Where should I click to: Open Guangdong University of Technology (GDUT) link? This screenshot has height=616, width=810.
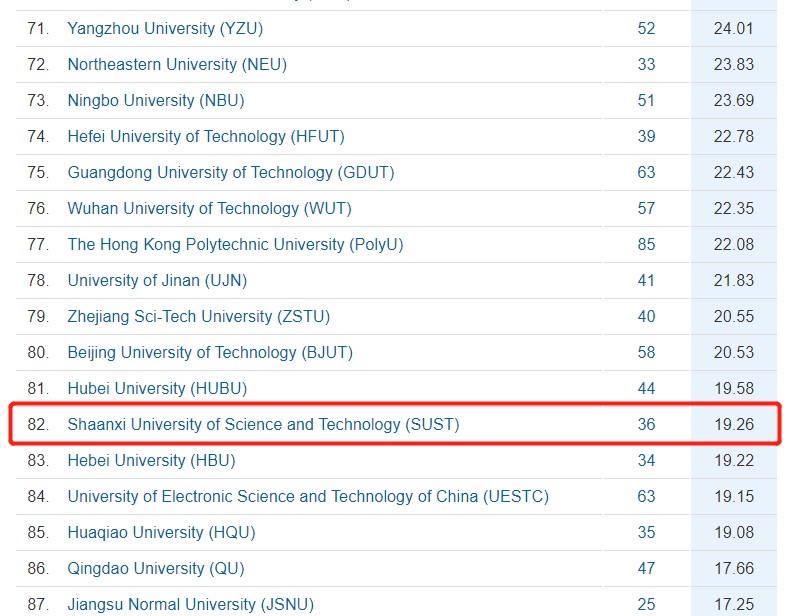coord(231,172)
